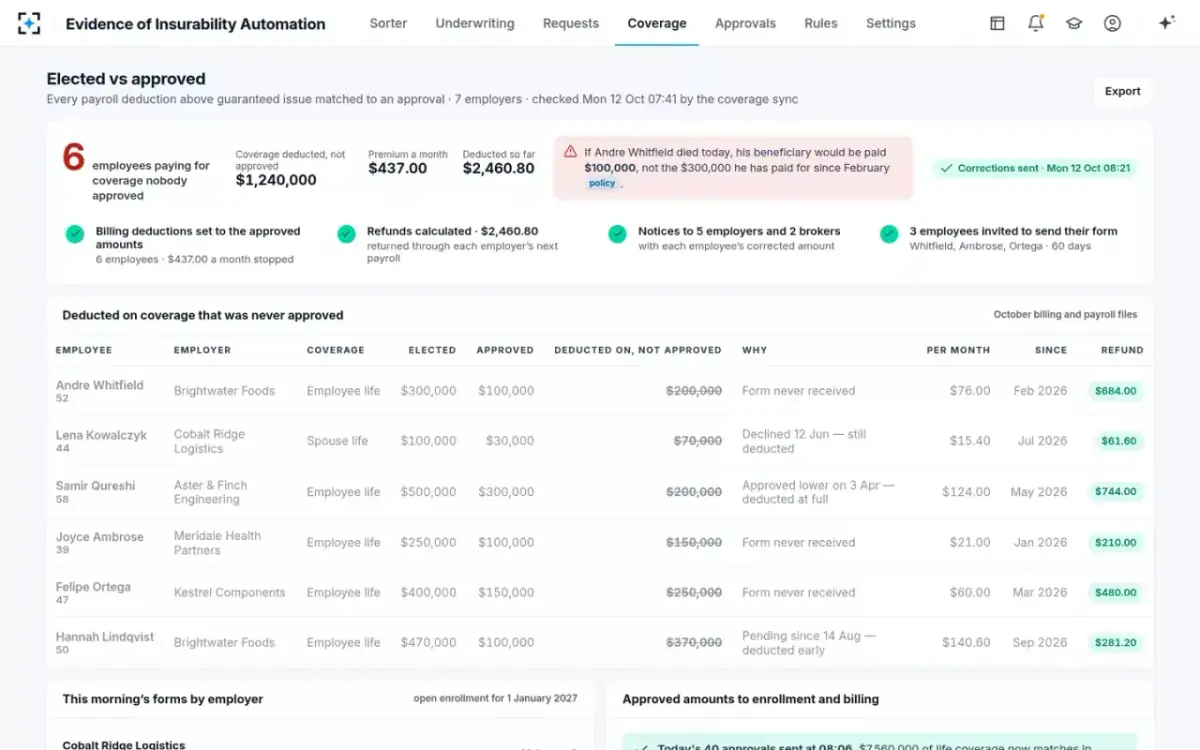Click the May 2026 since date

1039,492
